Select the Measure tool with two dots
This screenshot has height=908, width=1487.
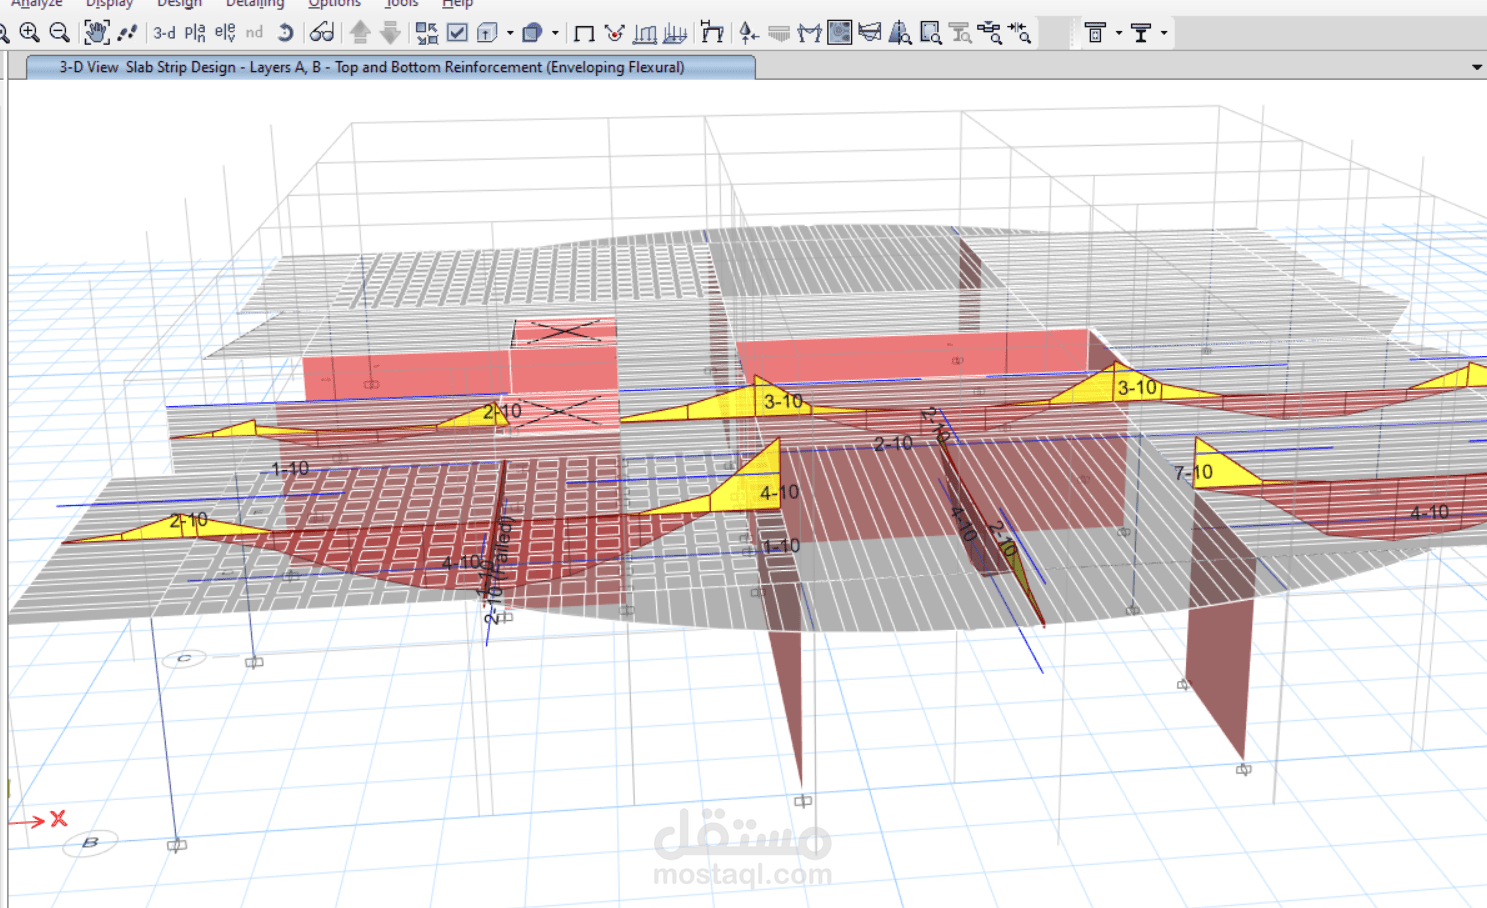tap(127, 33)
